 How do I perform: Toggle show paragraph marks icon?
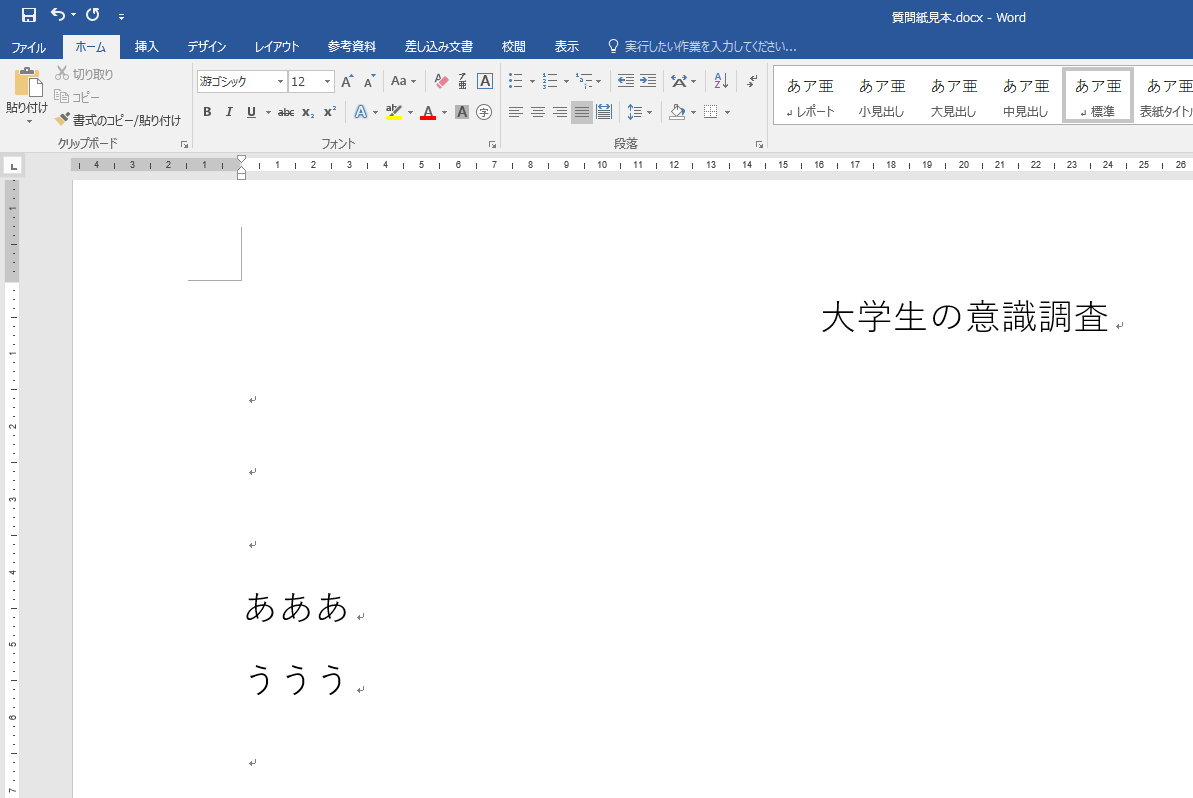[x=752, y=81]
